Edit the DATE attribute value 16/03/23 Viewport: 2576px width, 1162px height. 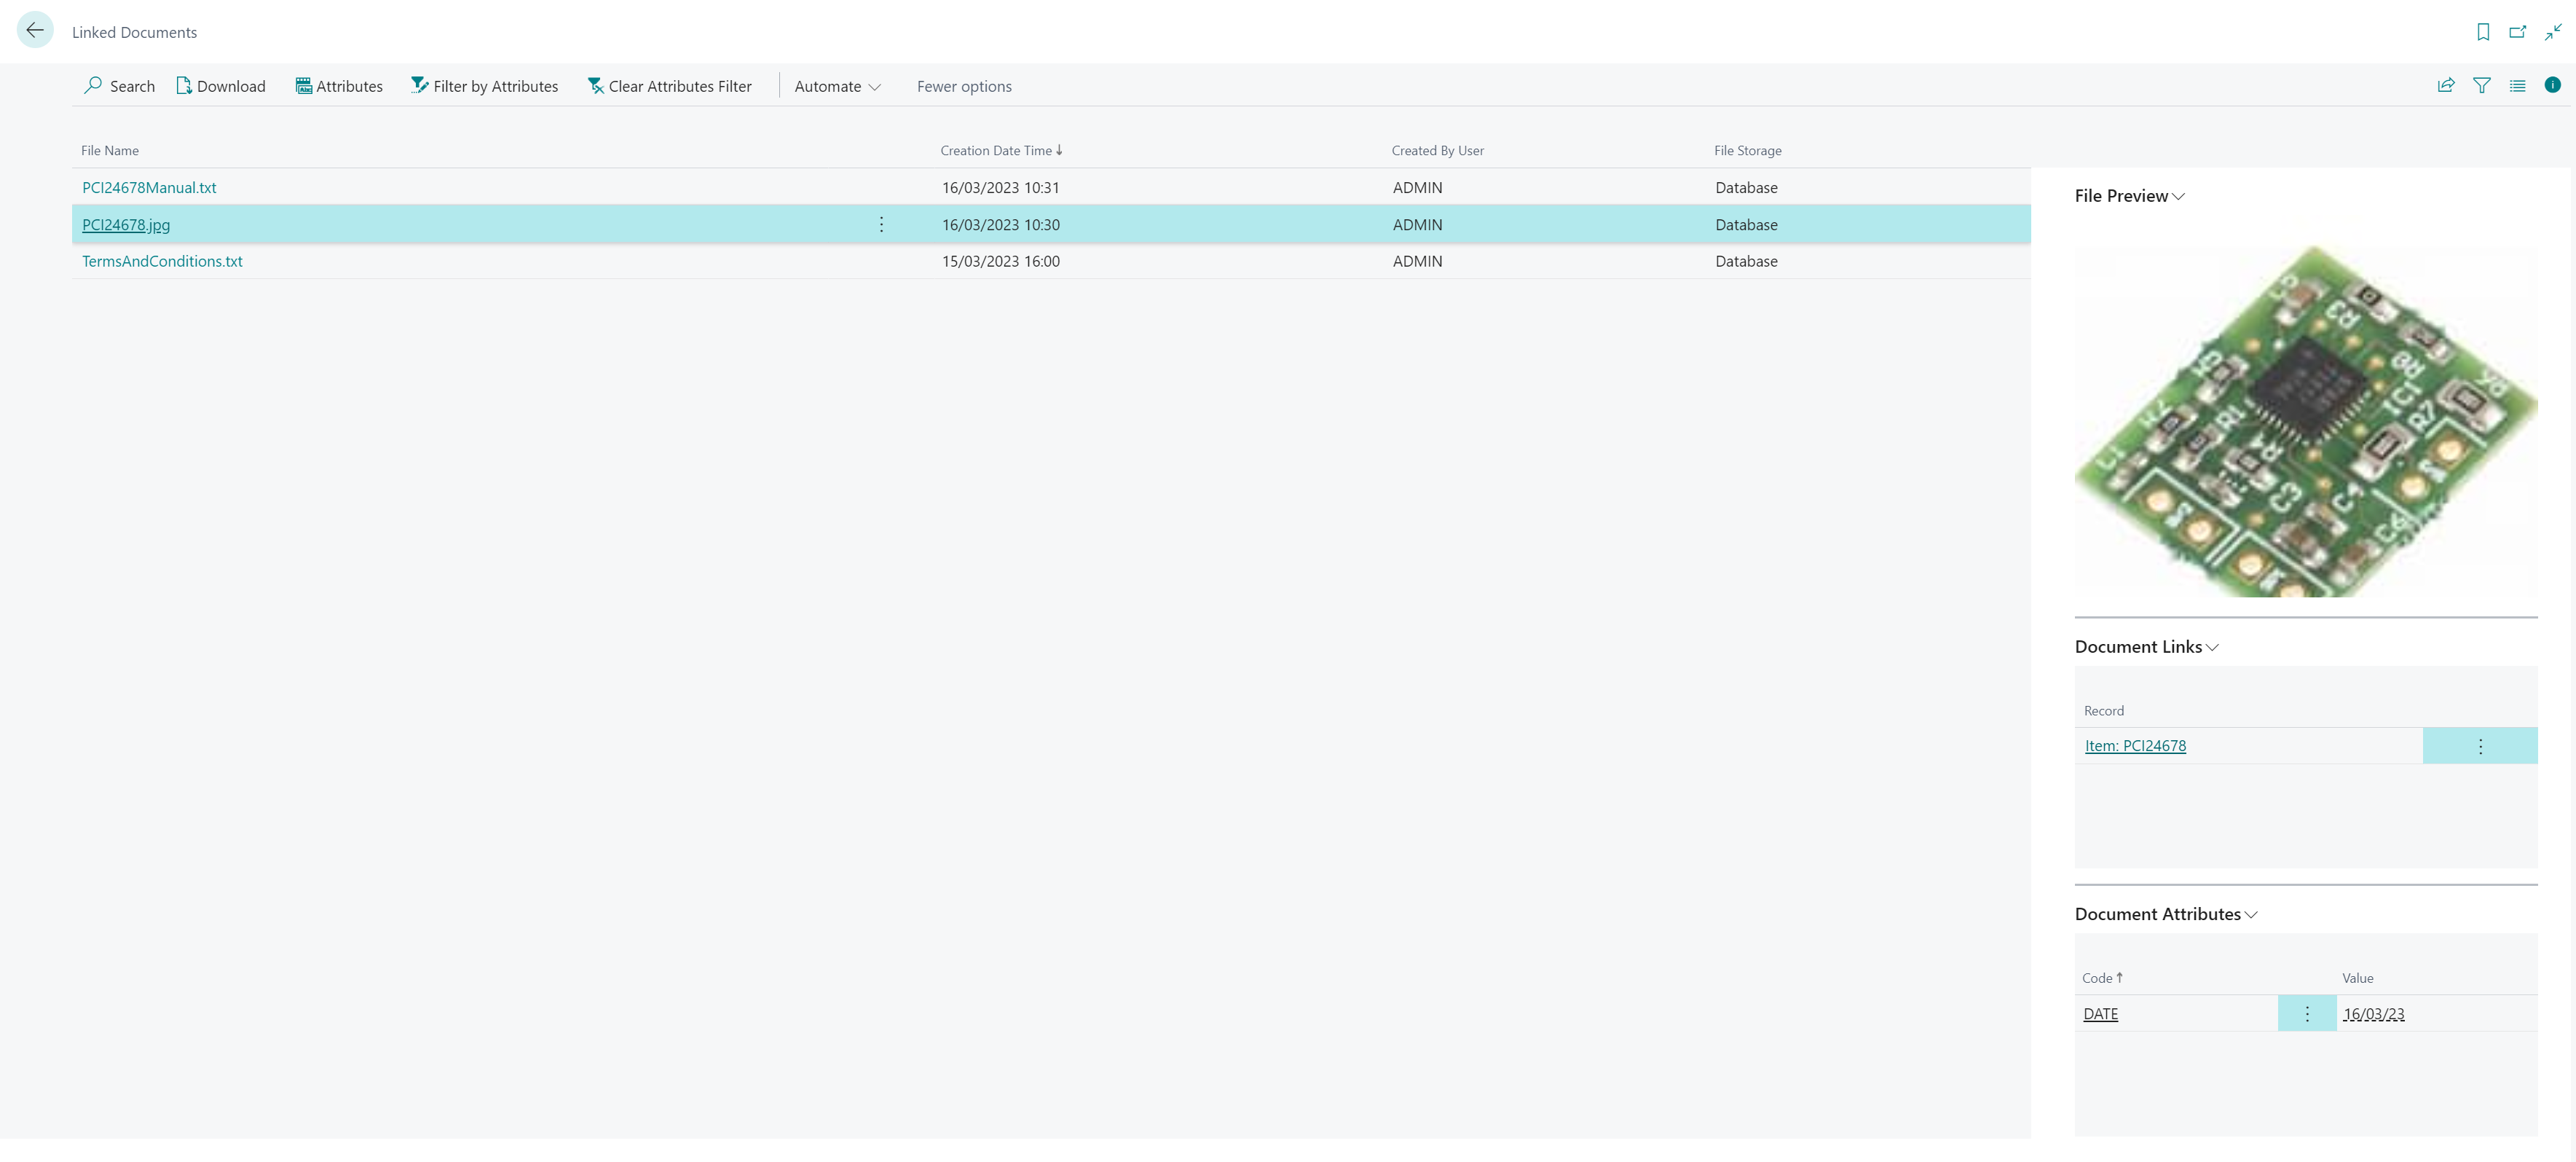pyautogui.click(x=2376, y=1013)
